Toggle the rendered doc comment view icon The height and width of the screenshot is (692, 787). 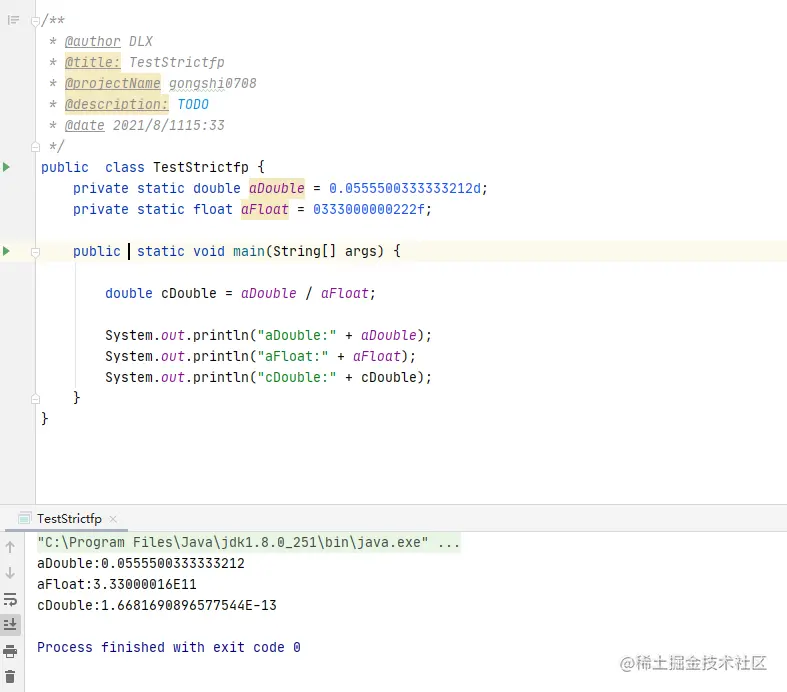[x=13, y=20]
